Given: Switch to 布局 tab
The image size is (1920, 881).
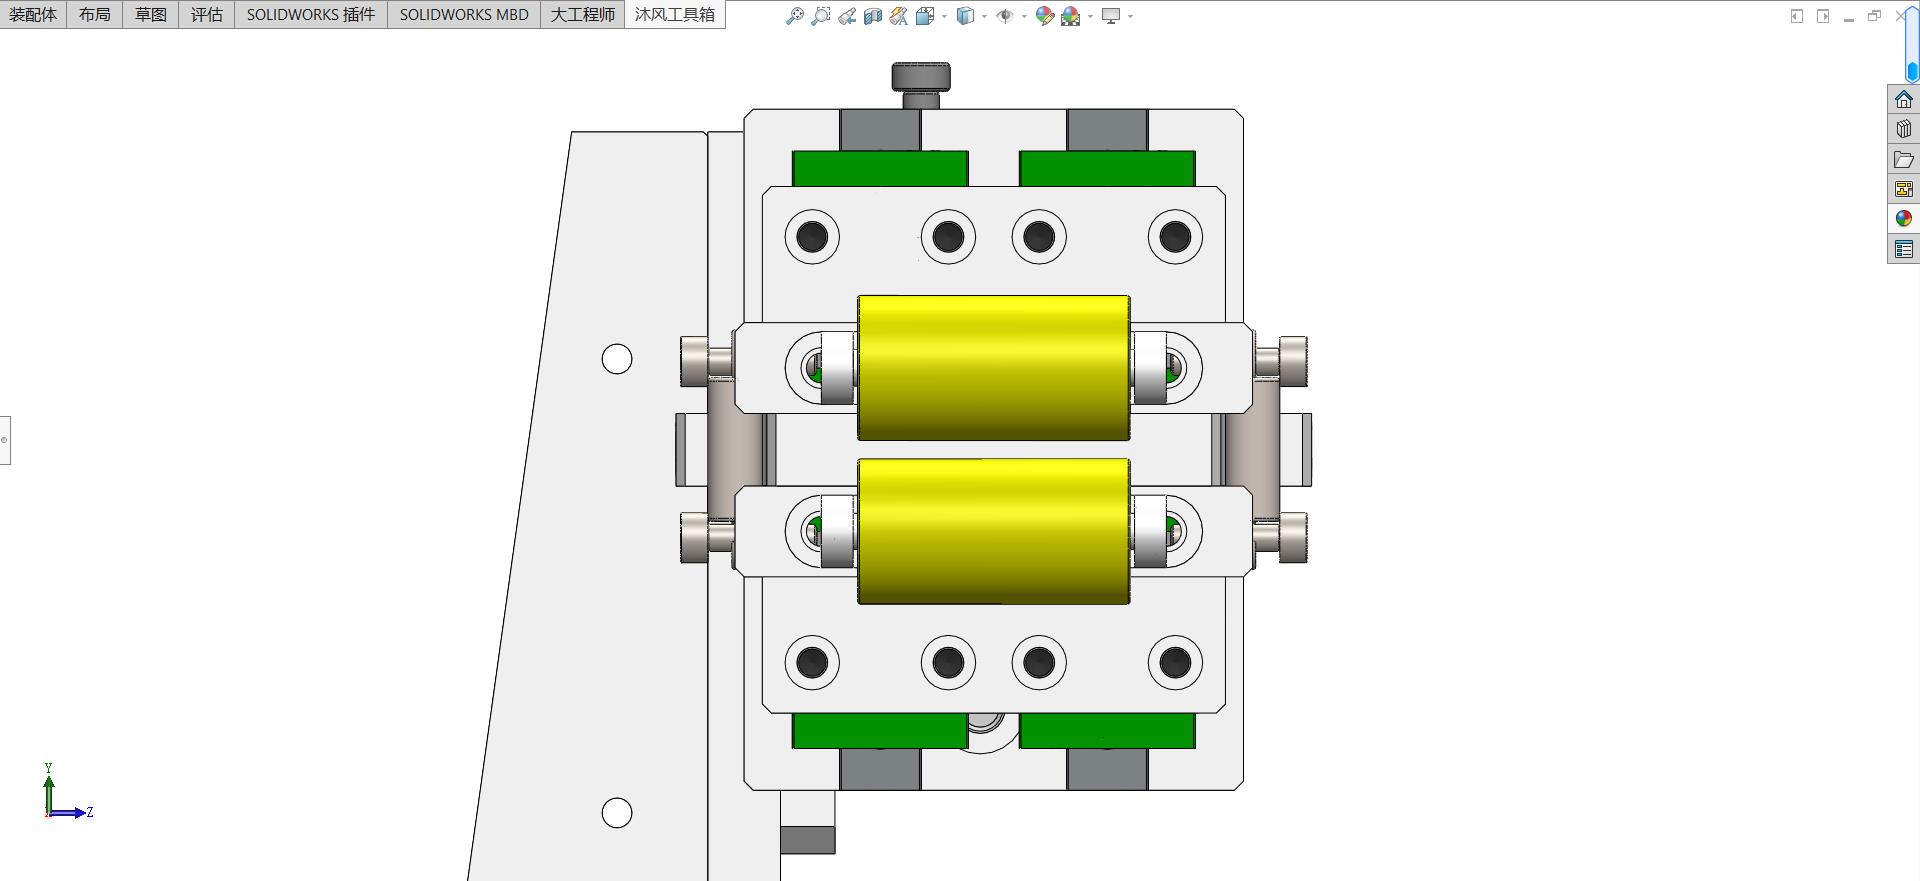Looking at the screenshot, I should pos(95,14).
